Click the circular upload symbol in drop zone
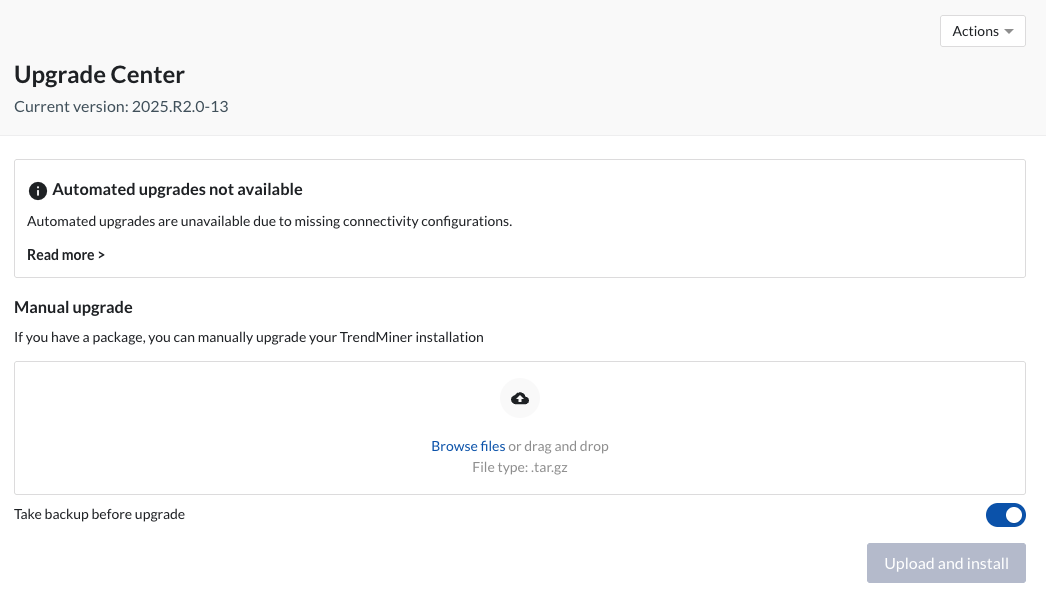Screen dimensions: 1046x611 519,397
